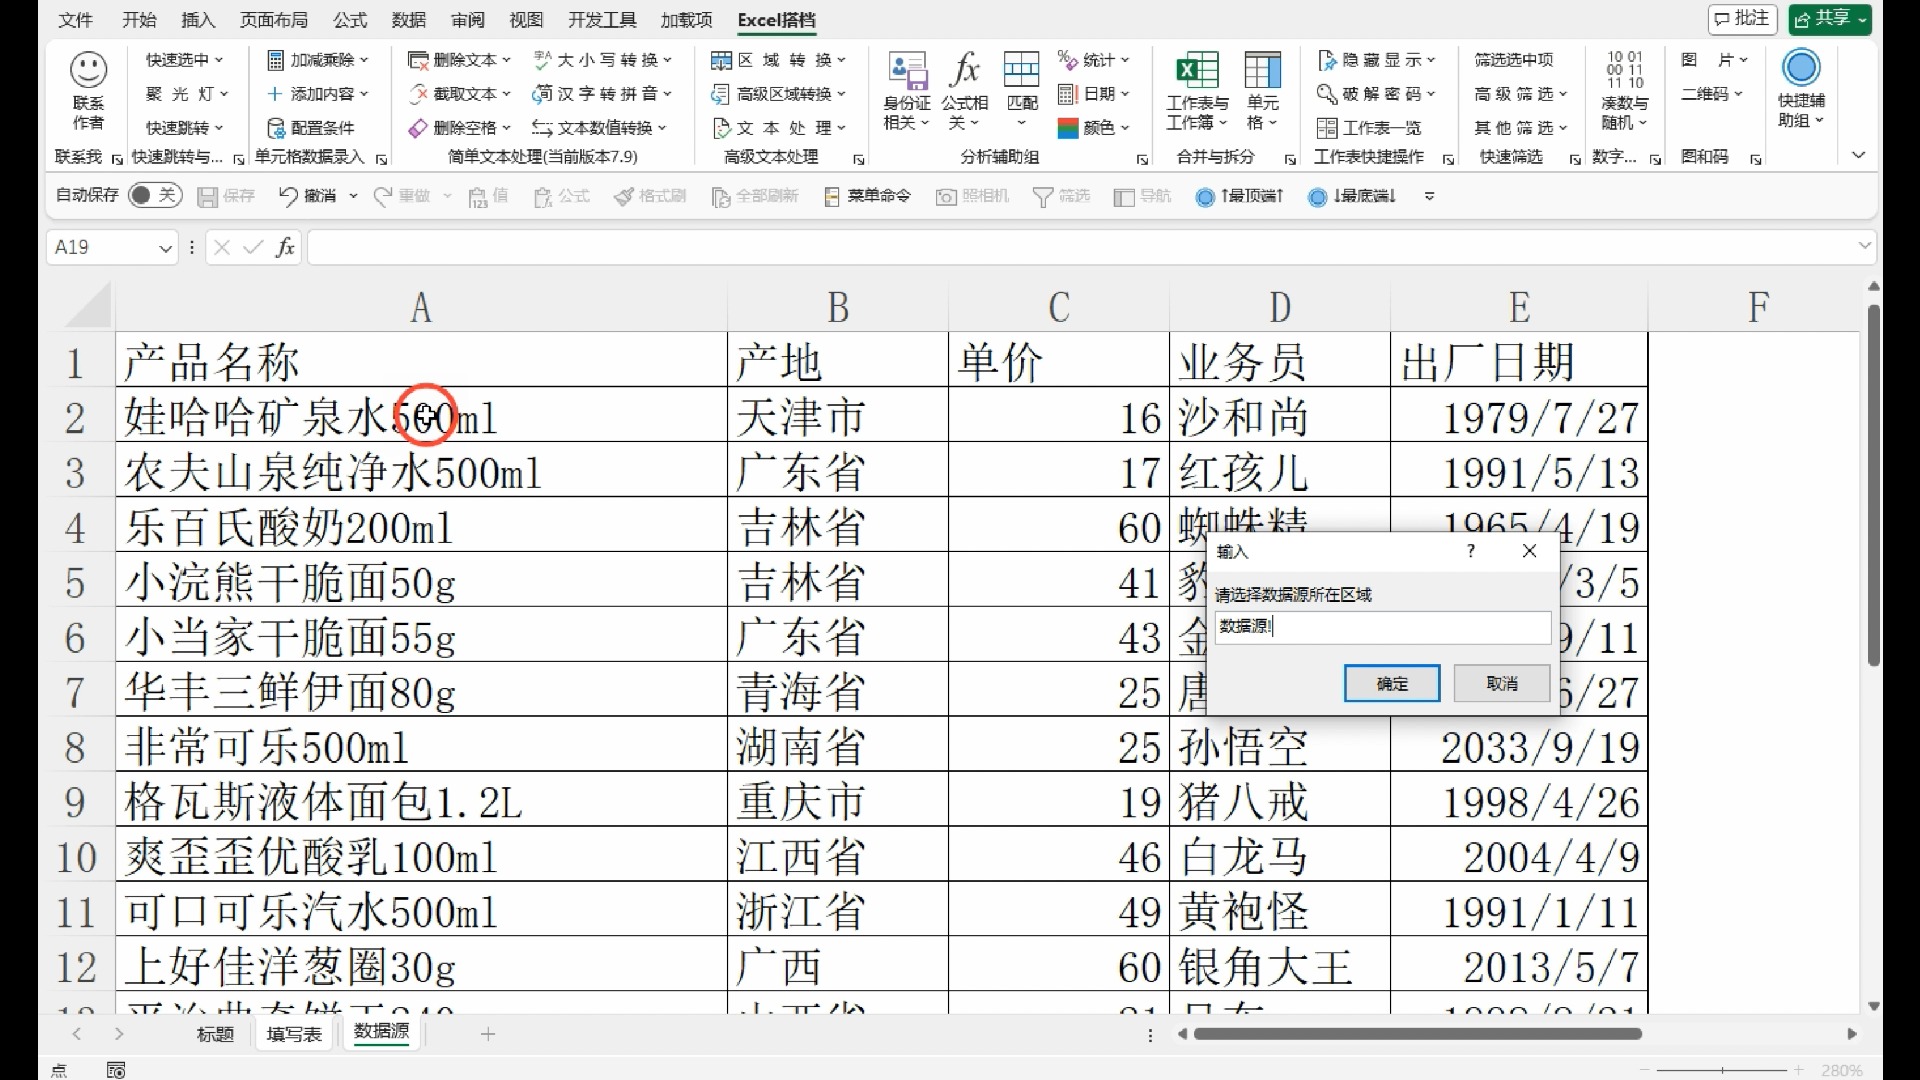Add a new sheet with plus button
Viewport: 1920px width, 1080px height.
point(488,1034)
